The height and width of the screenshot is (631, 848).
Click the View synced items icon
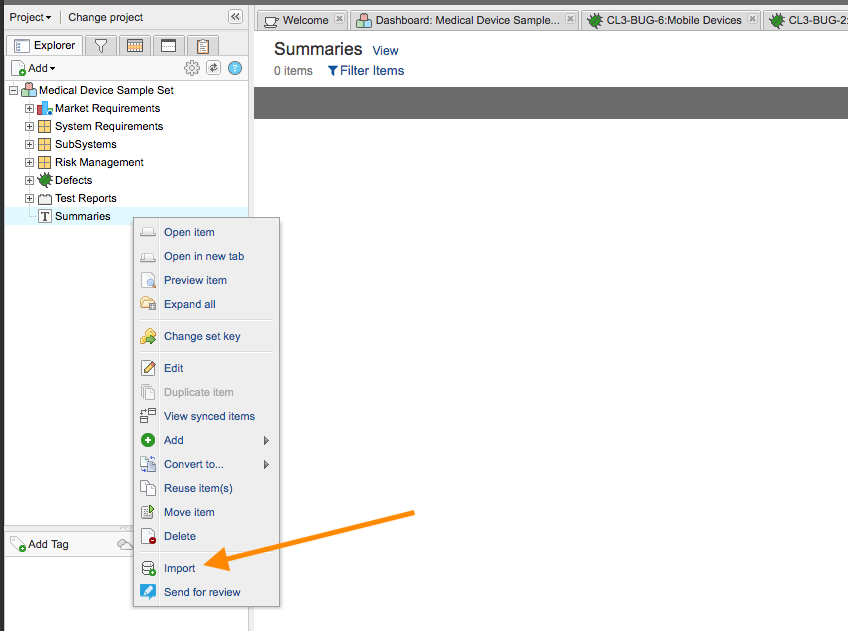click(148, 416)
